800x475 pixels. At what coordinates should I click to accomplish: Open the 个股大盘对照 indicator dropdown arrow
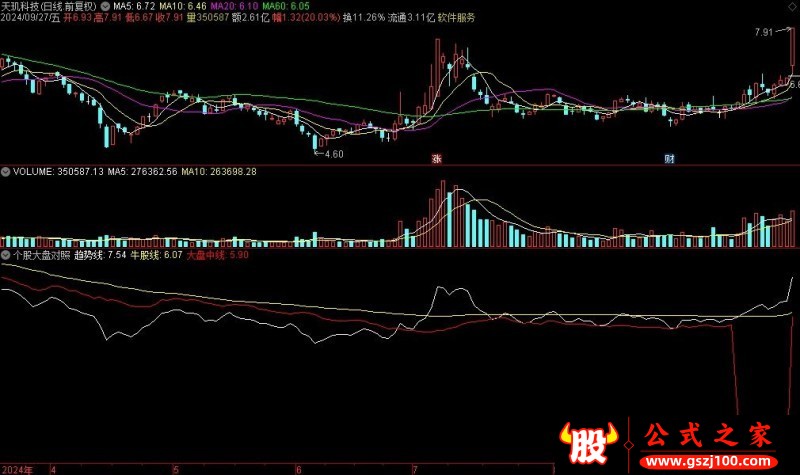click(x=5, y=255)
